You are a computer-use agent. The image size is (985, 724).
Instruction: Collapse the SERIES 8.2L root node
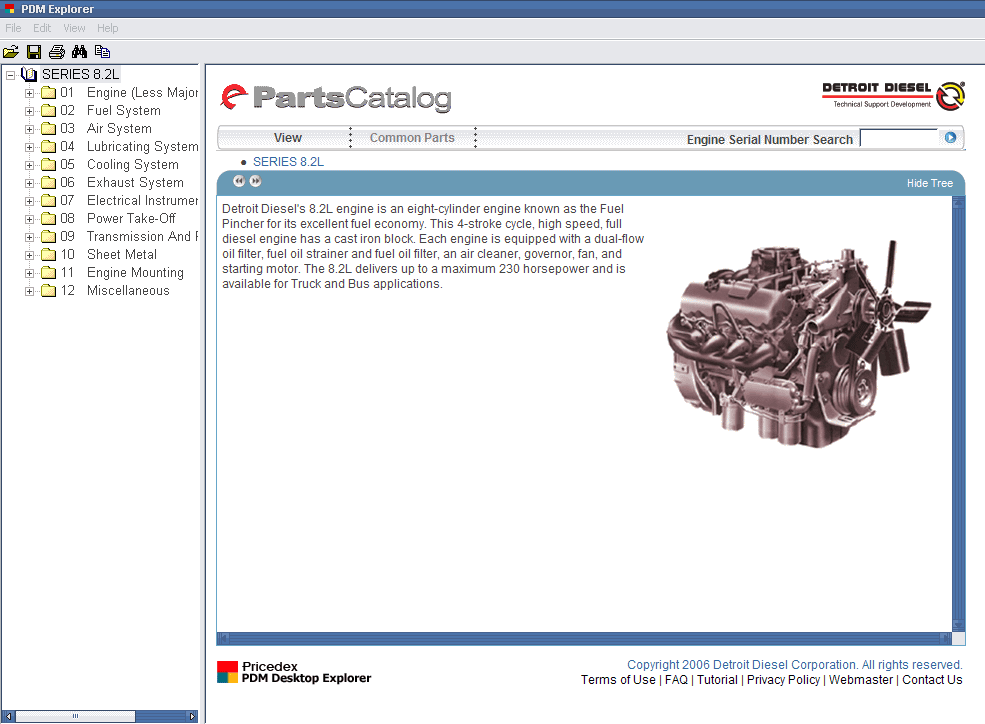(11, 75)
